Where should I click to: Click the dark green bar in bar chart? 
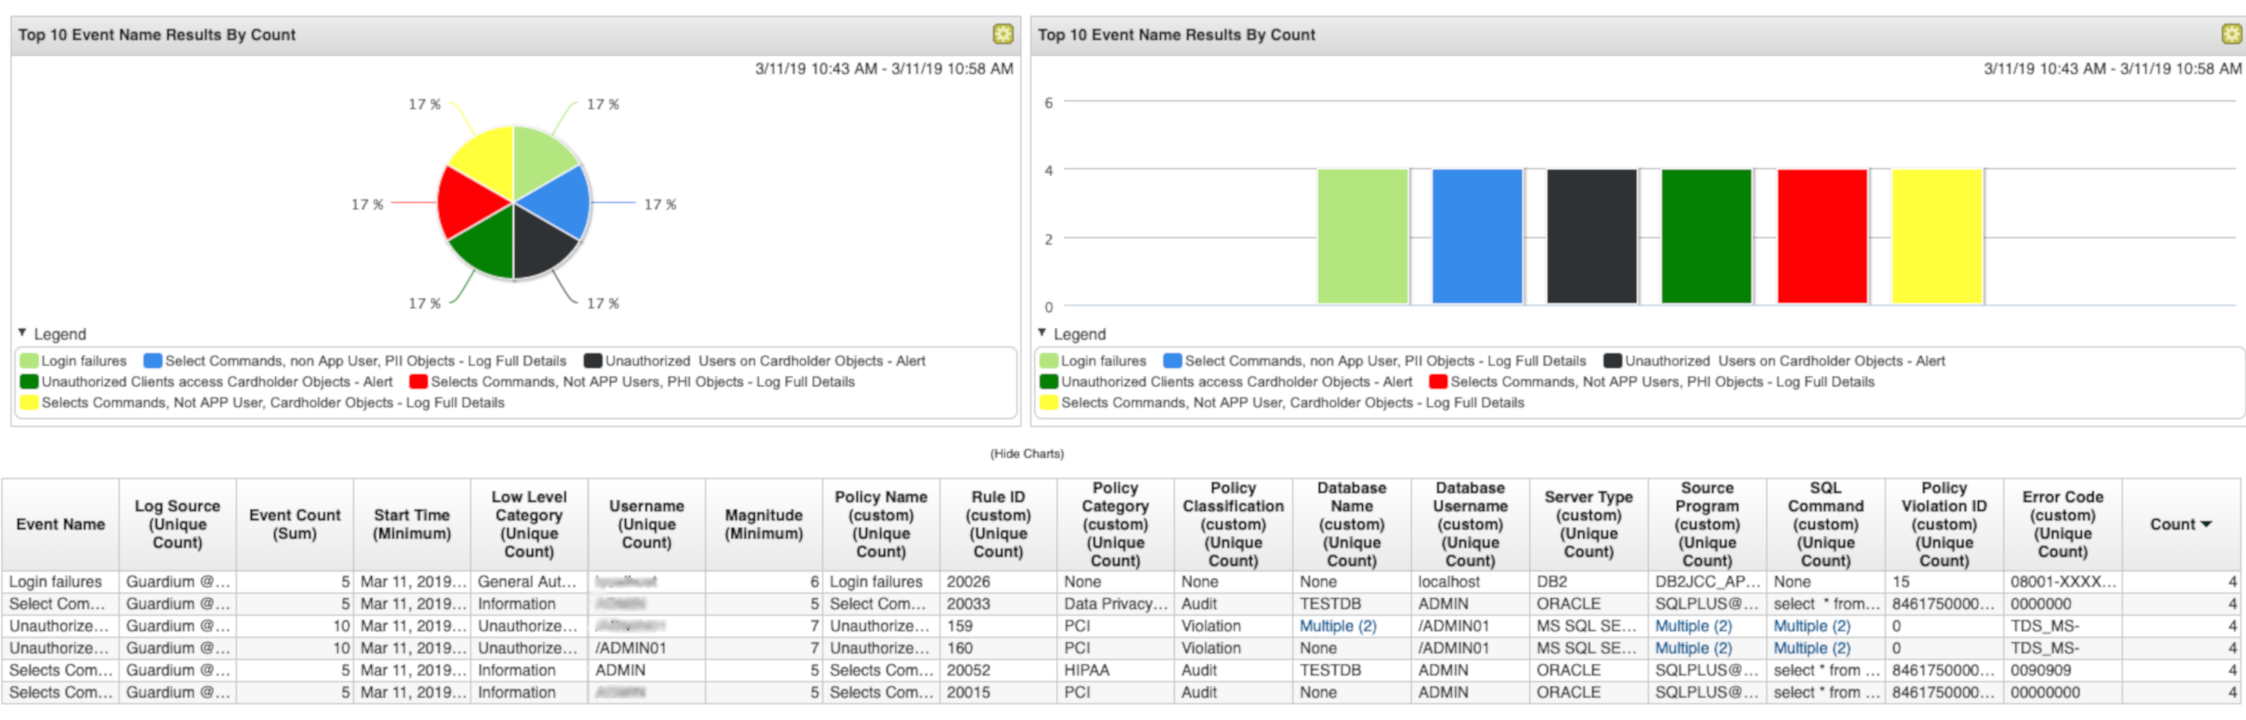pyautogui.click(x=1707, y=236)
